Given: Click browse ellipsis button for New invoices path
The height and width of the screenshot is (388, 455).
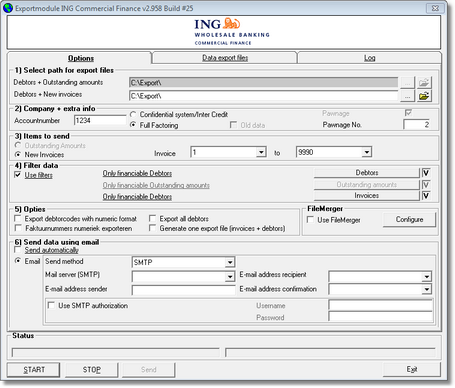Looking at the screenshot, I should (407, 96).
